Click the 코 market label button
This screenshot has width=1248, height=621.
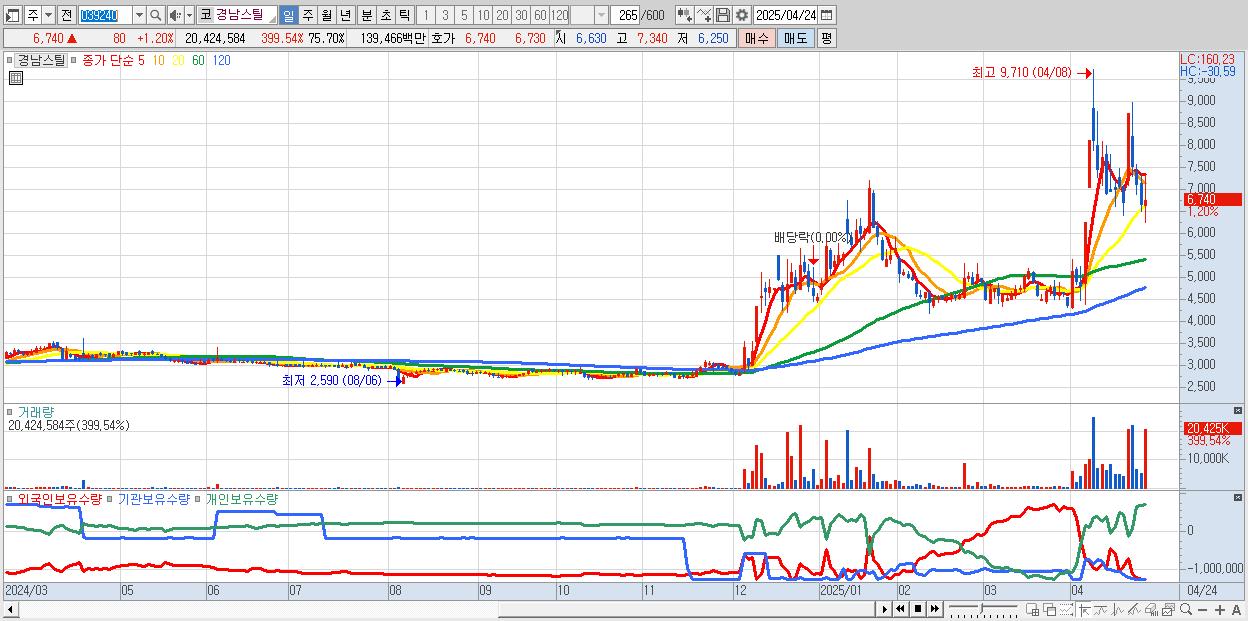point(205,15)
